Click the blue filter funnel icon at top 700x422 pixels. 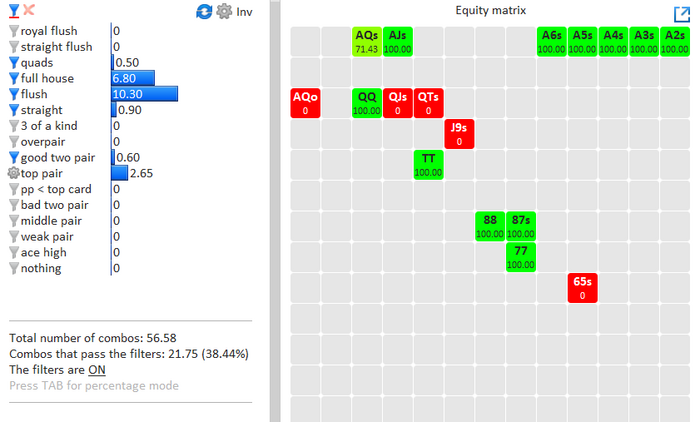(x=14, y=9)
